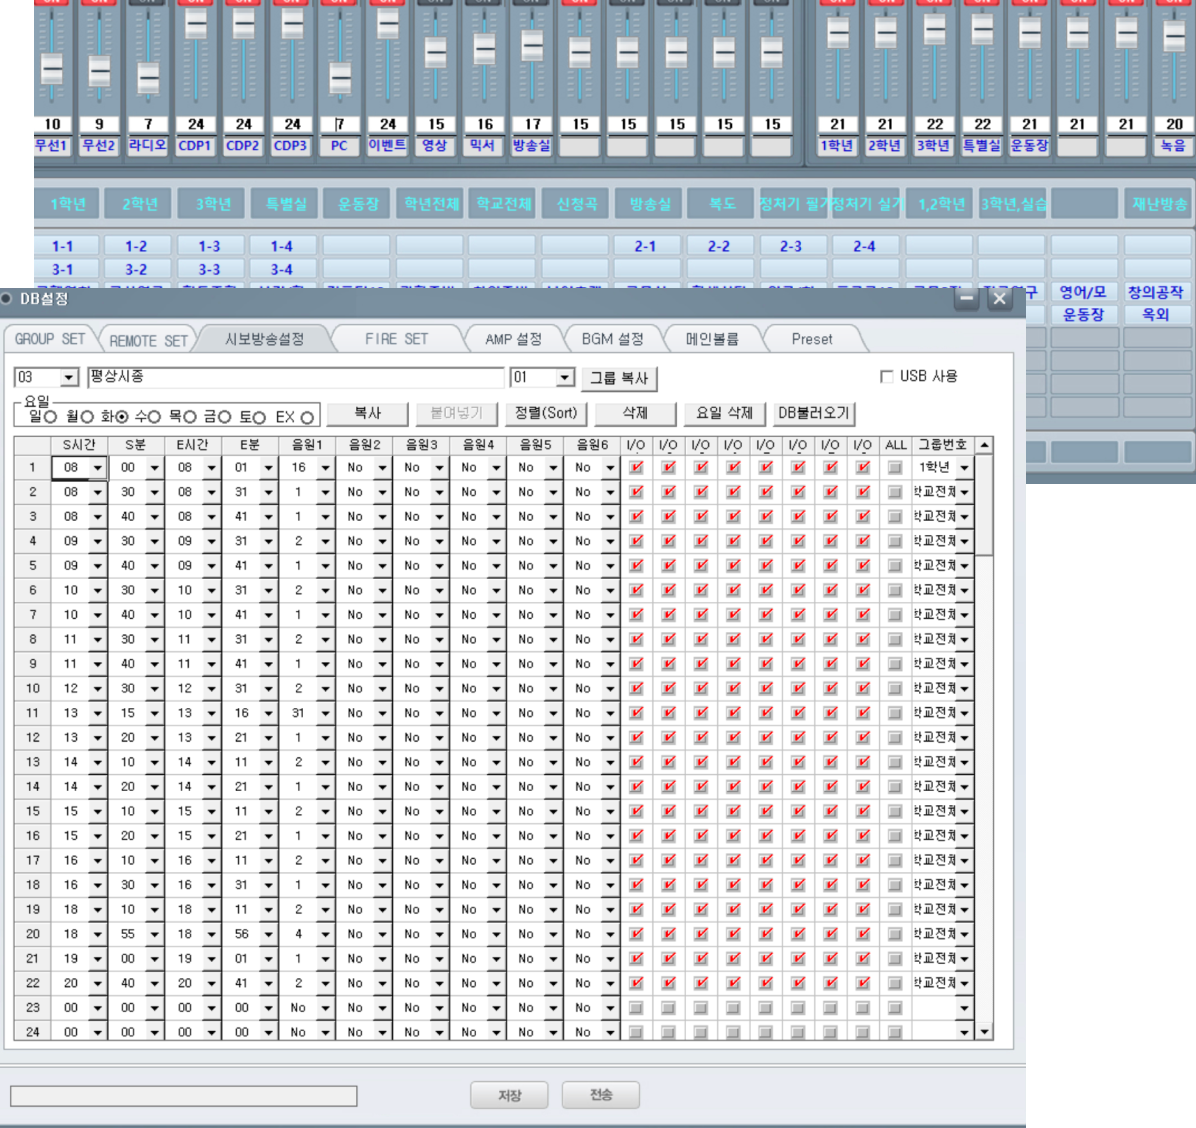Select the FIRE SET tab
Screen dimensions: 1196x1128
click(396, 339)
